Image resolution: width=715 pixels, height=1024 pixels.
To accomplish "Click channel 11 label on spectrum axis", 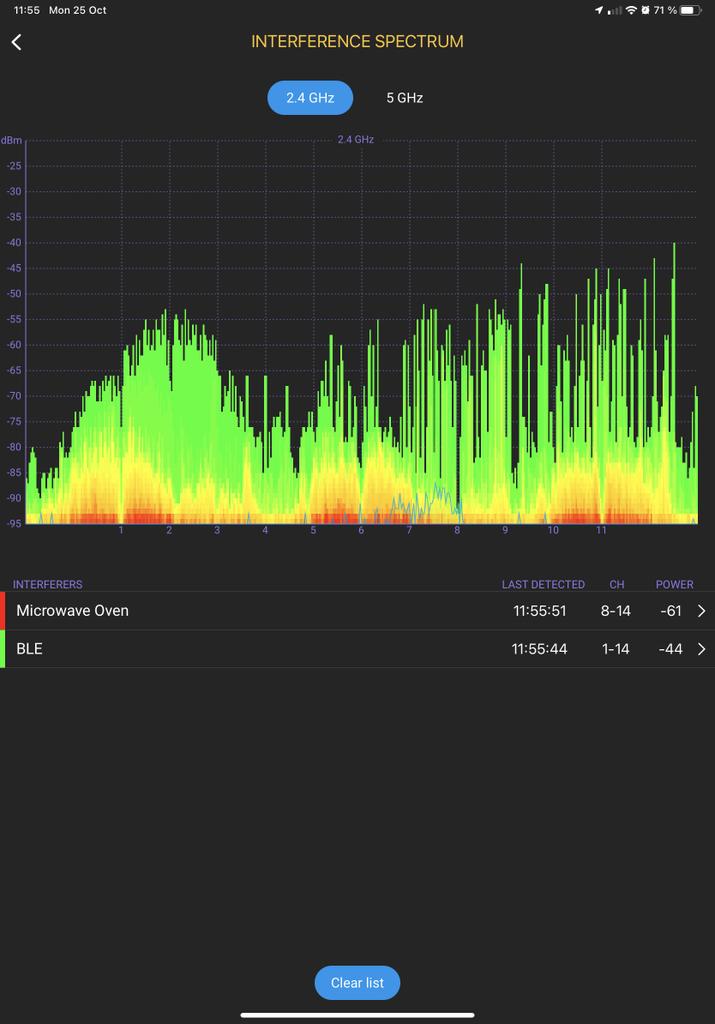I will [601, 530].
